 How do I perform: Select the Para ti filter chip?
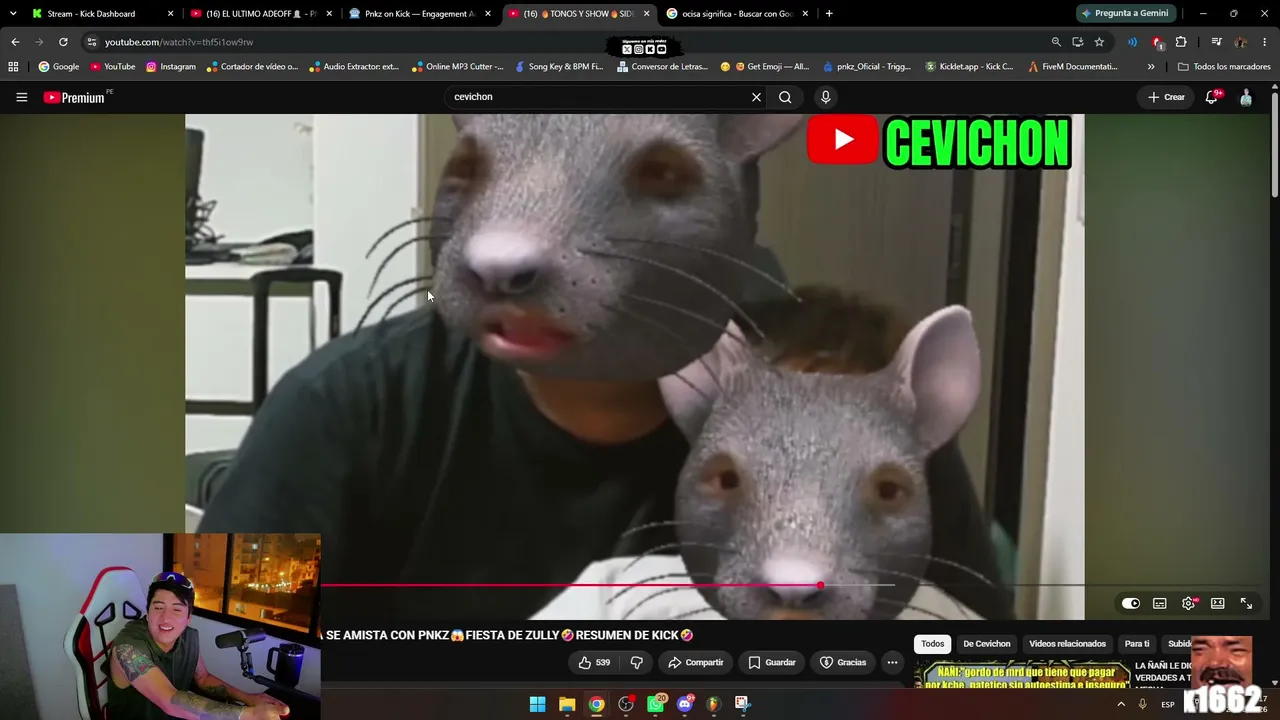[x=1137, y=644]
